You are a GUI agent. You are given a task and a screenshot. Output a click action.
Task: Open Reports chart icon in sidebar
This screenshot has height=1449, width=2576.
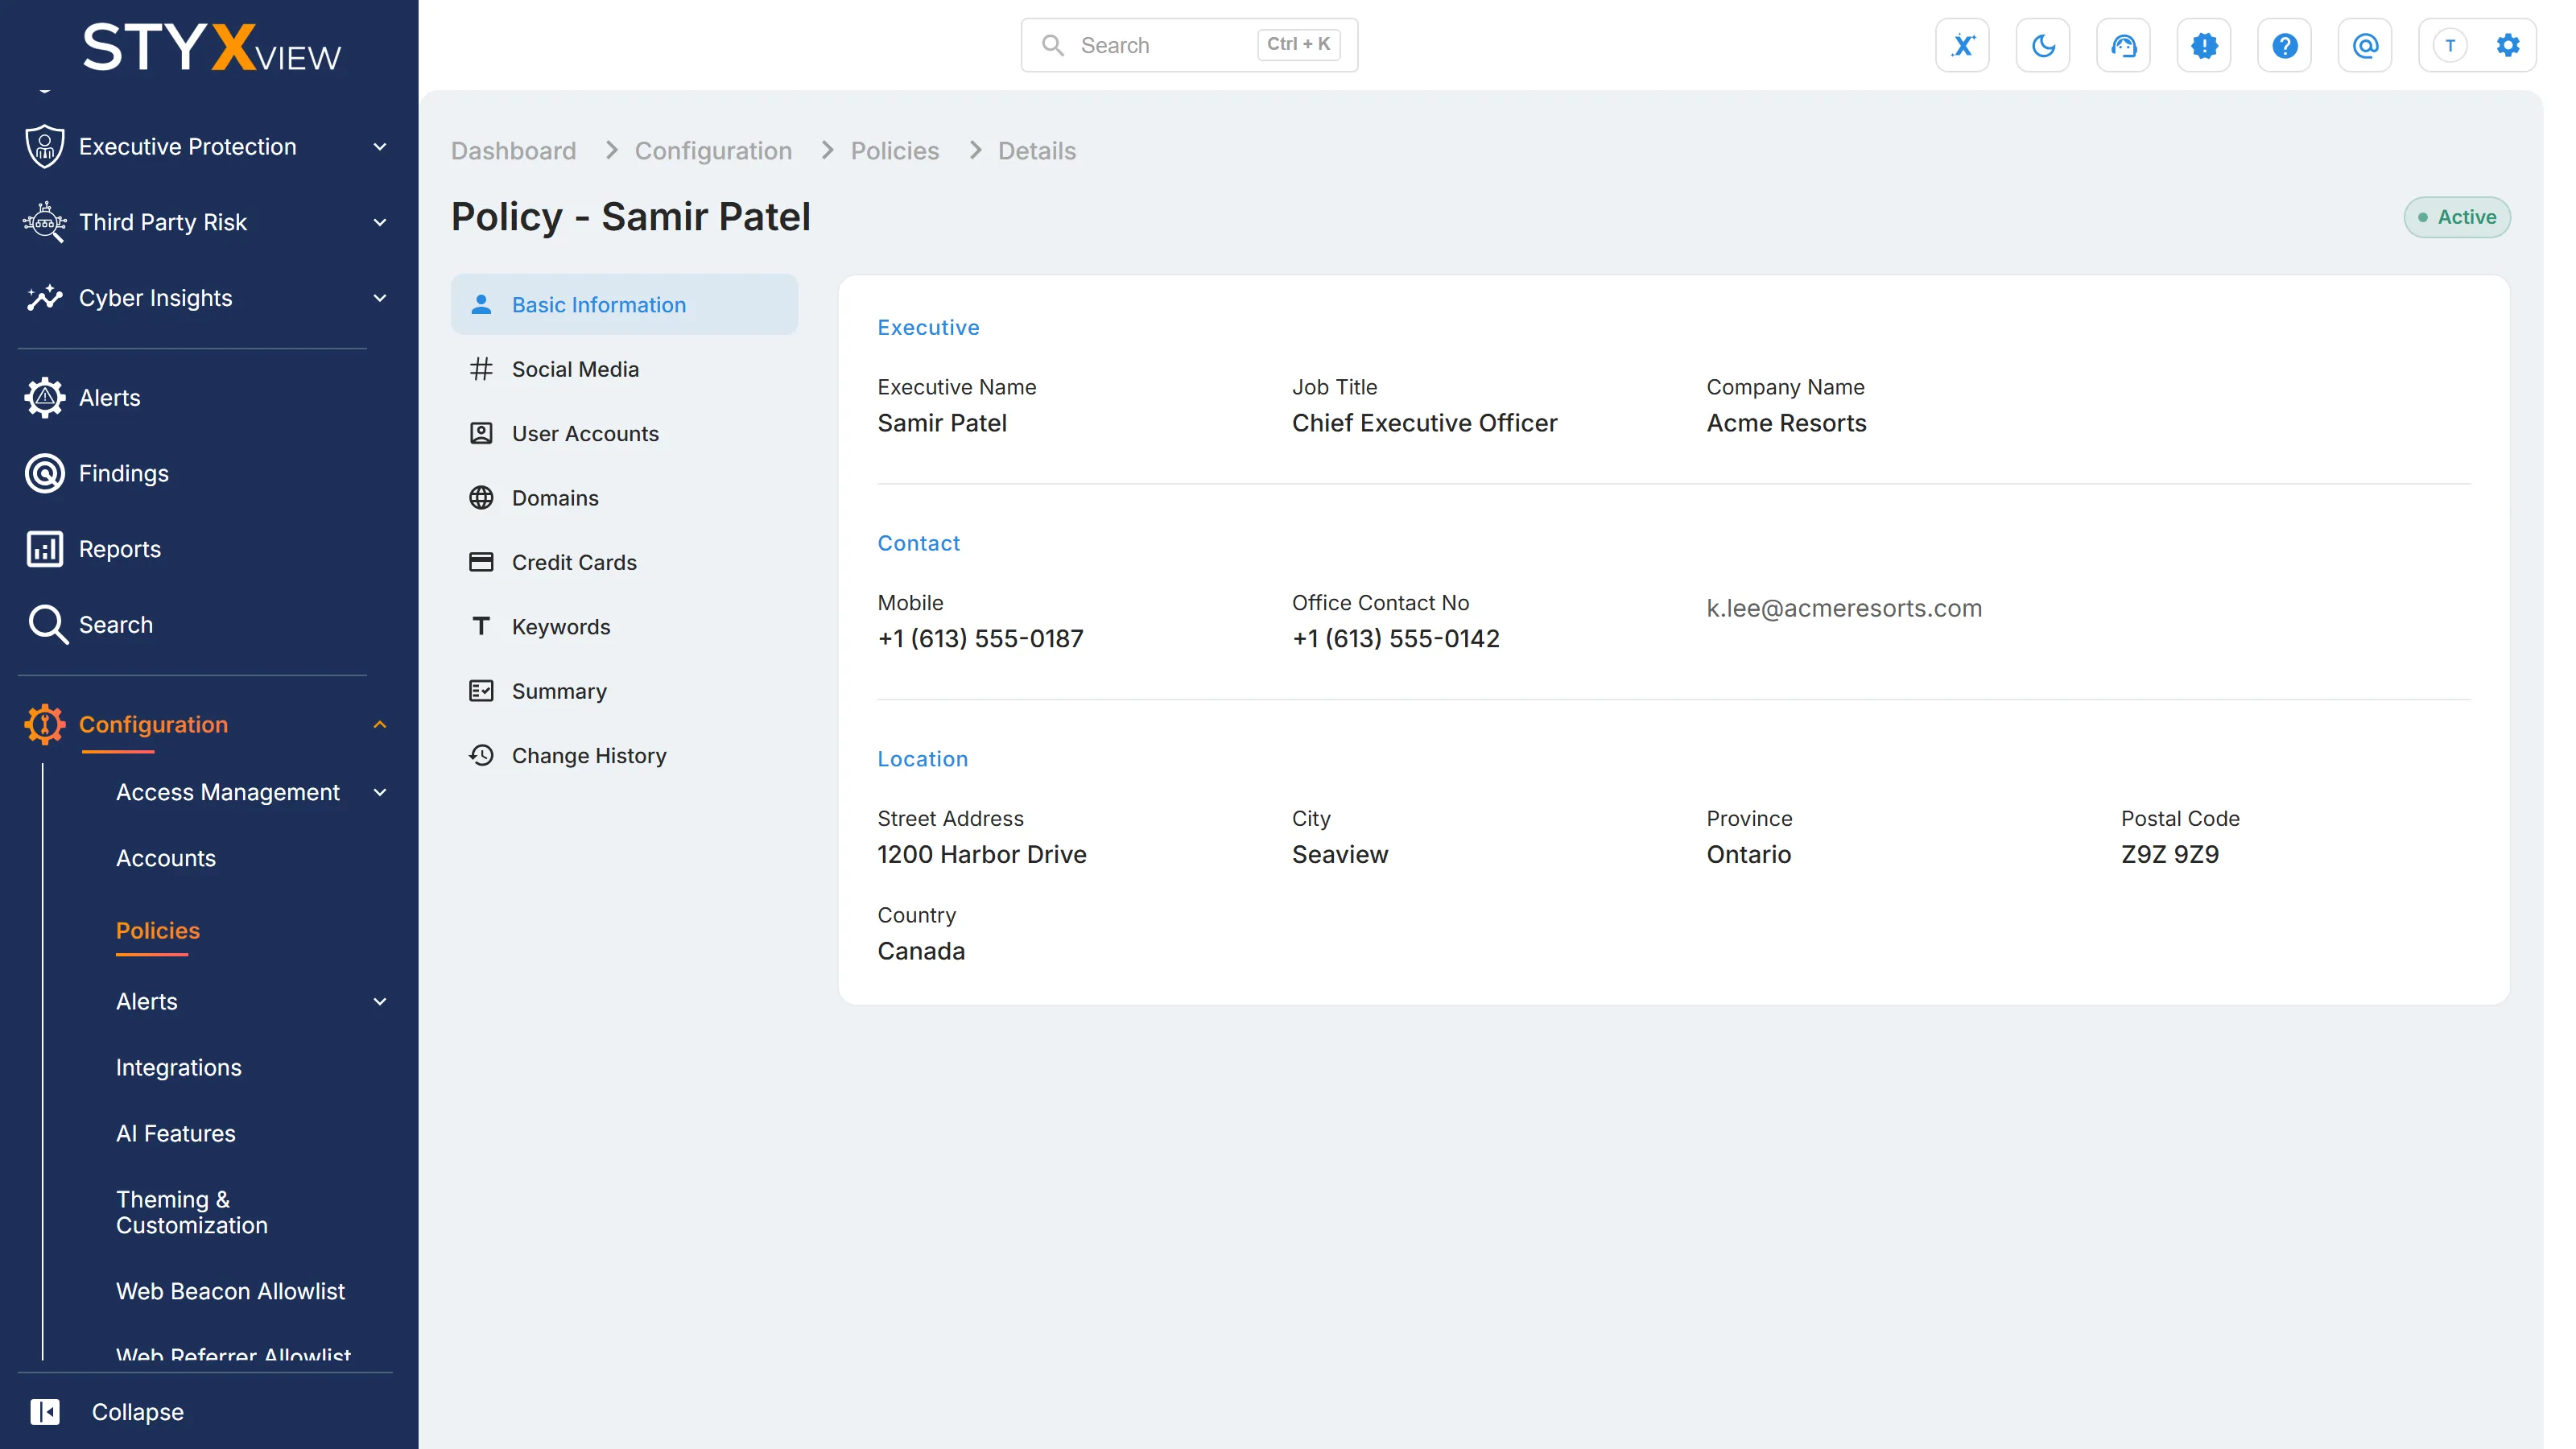click(45, 549)
